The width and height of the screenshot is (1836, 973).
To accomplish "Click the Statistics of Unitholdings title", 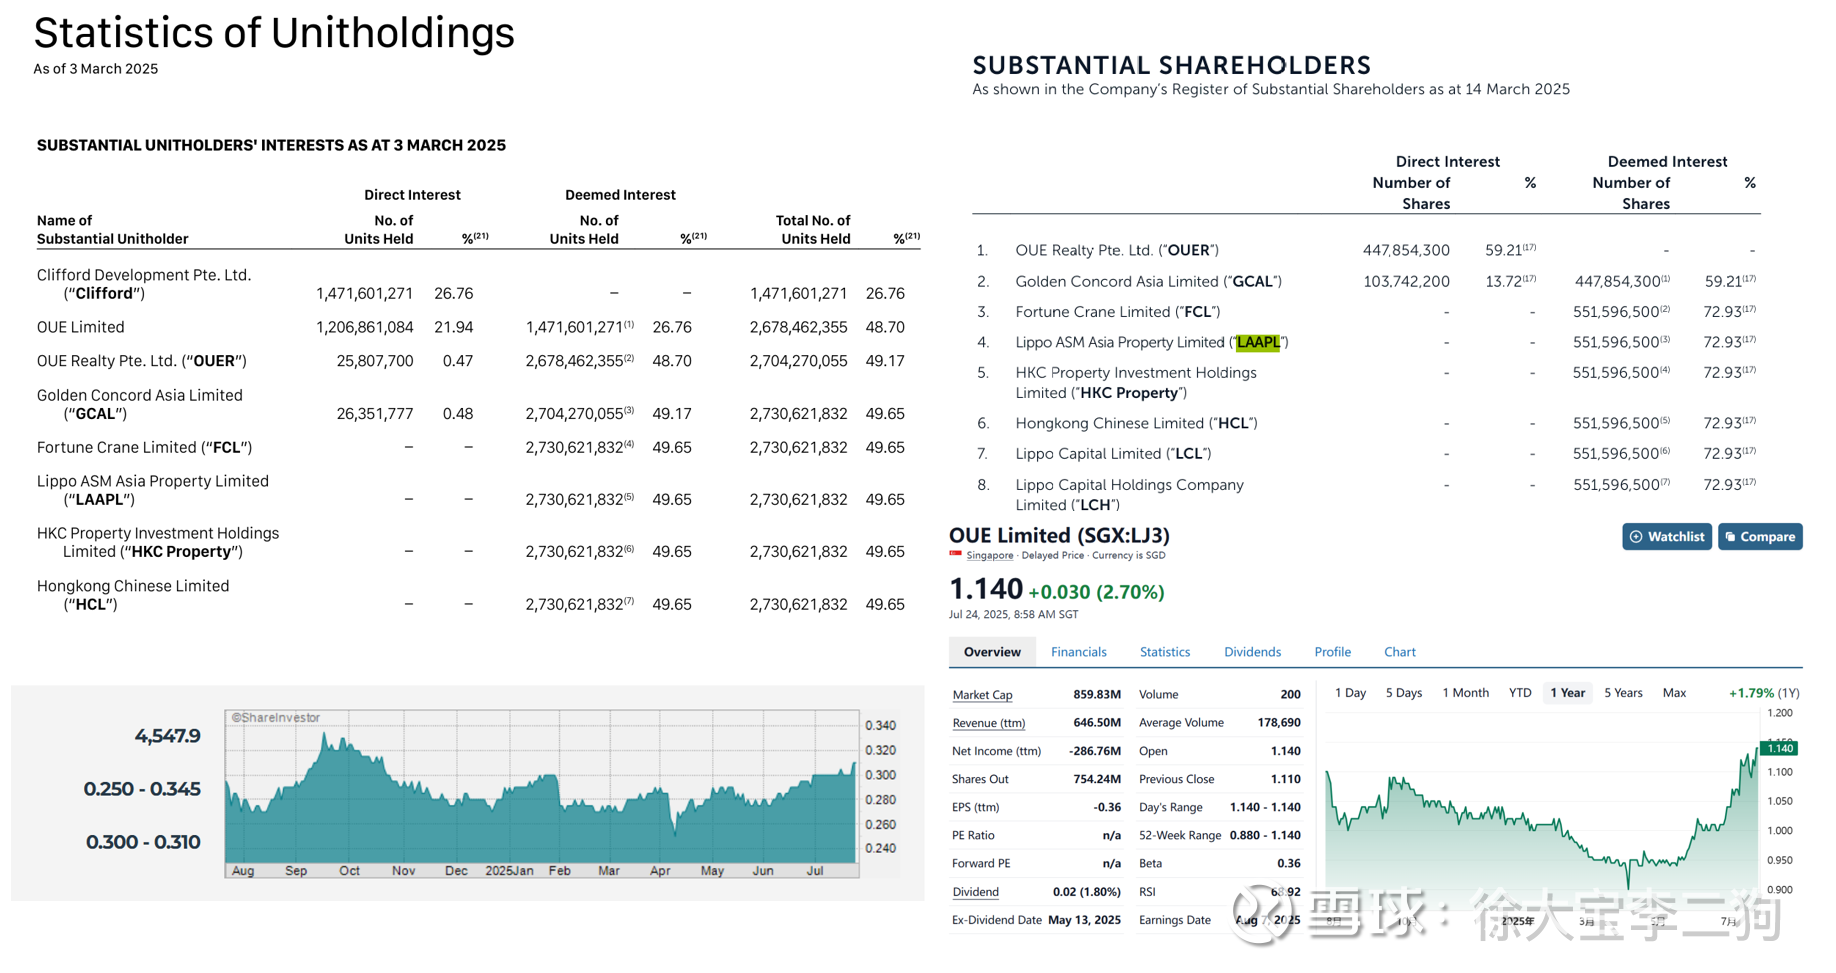I will tap(274, 32).
